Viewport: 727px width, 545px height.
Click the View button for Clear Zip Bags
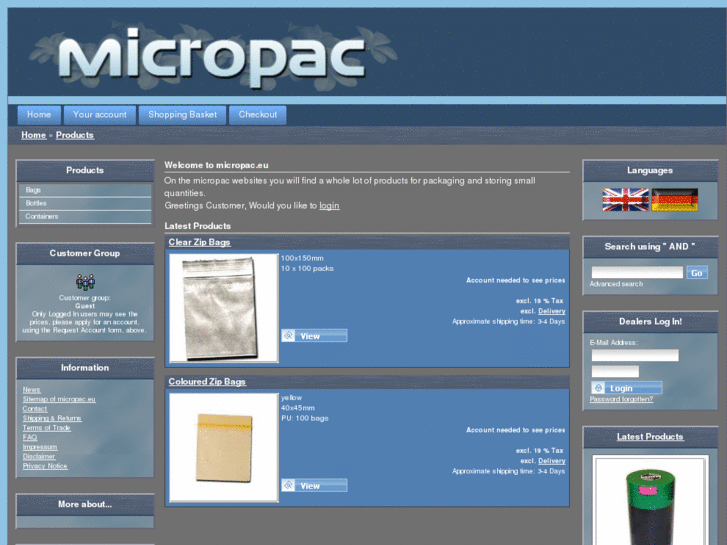tap(314, 336)
